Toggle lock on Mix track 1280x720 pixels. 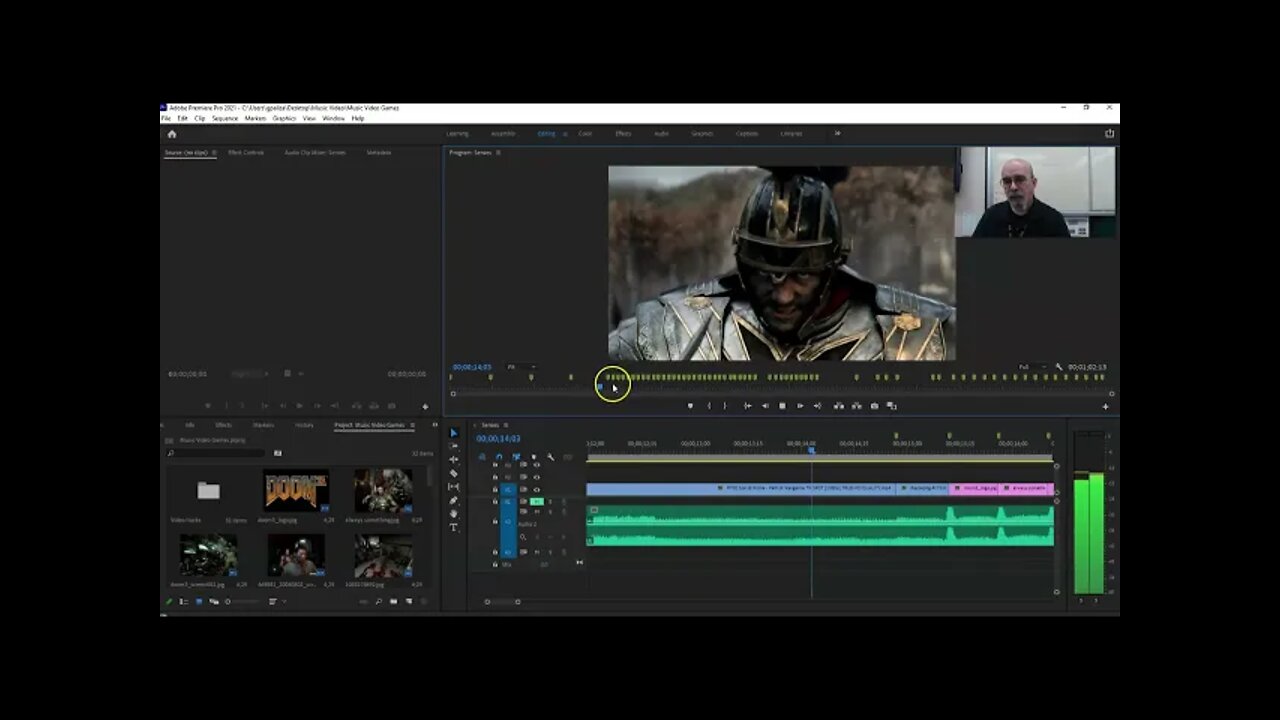(x=495, y=564)
